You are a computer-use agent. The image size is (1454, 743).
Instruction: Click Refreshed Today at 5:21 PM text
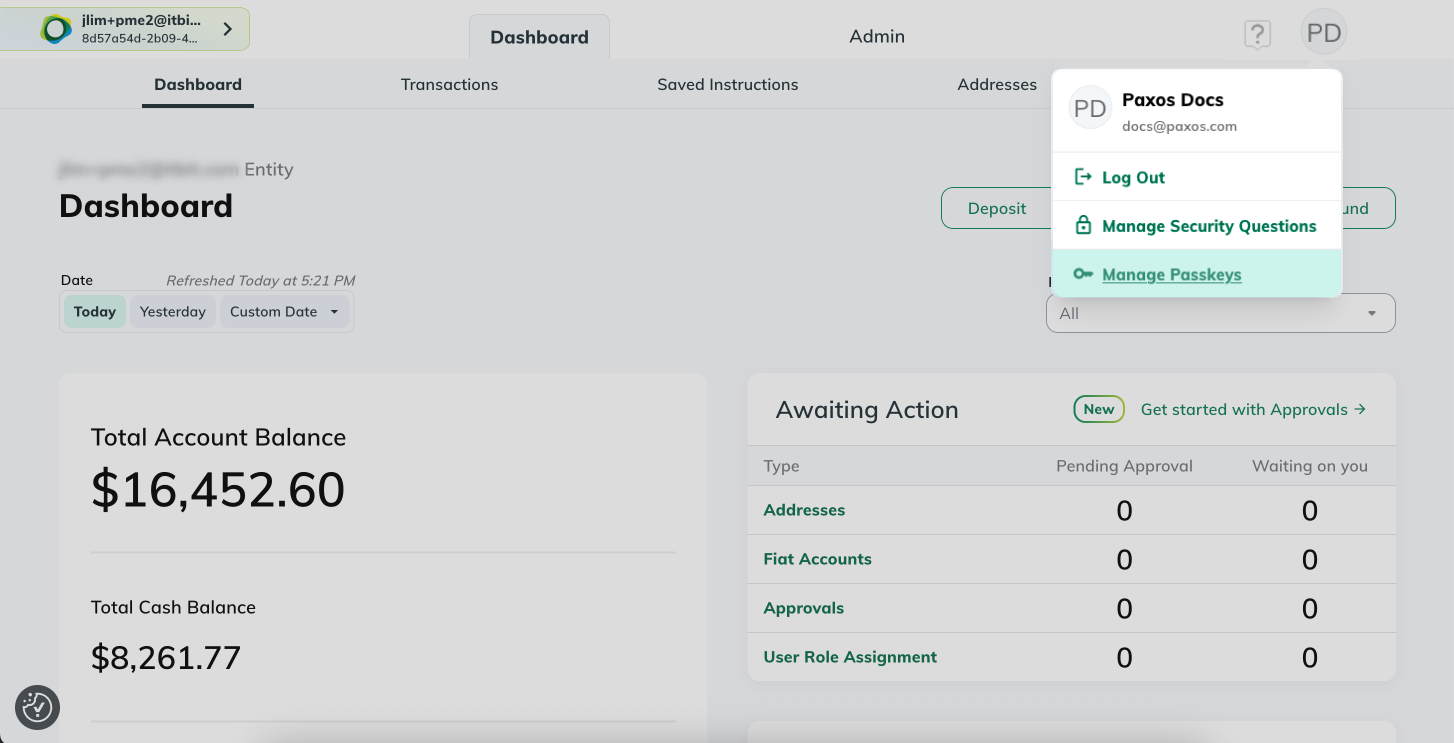(260, 281)
